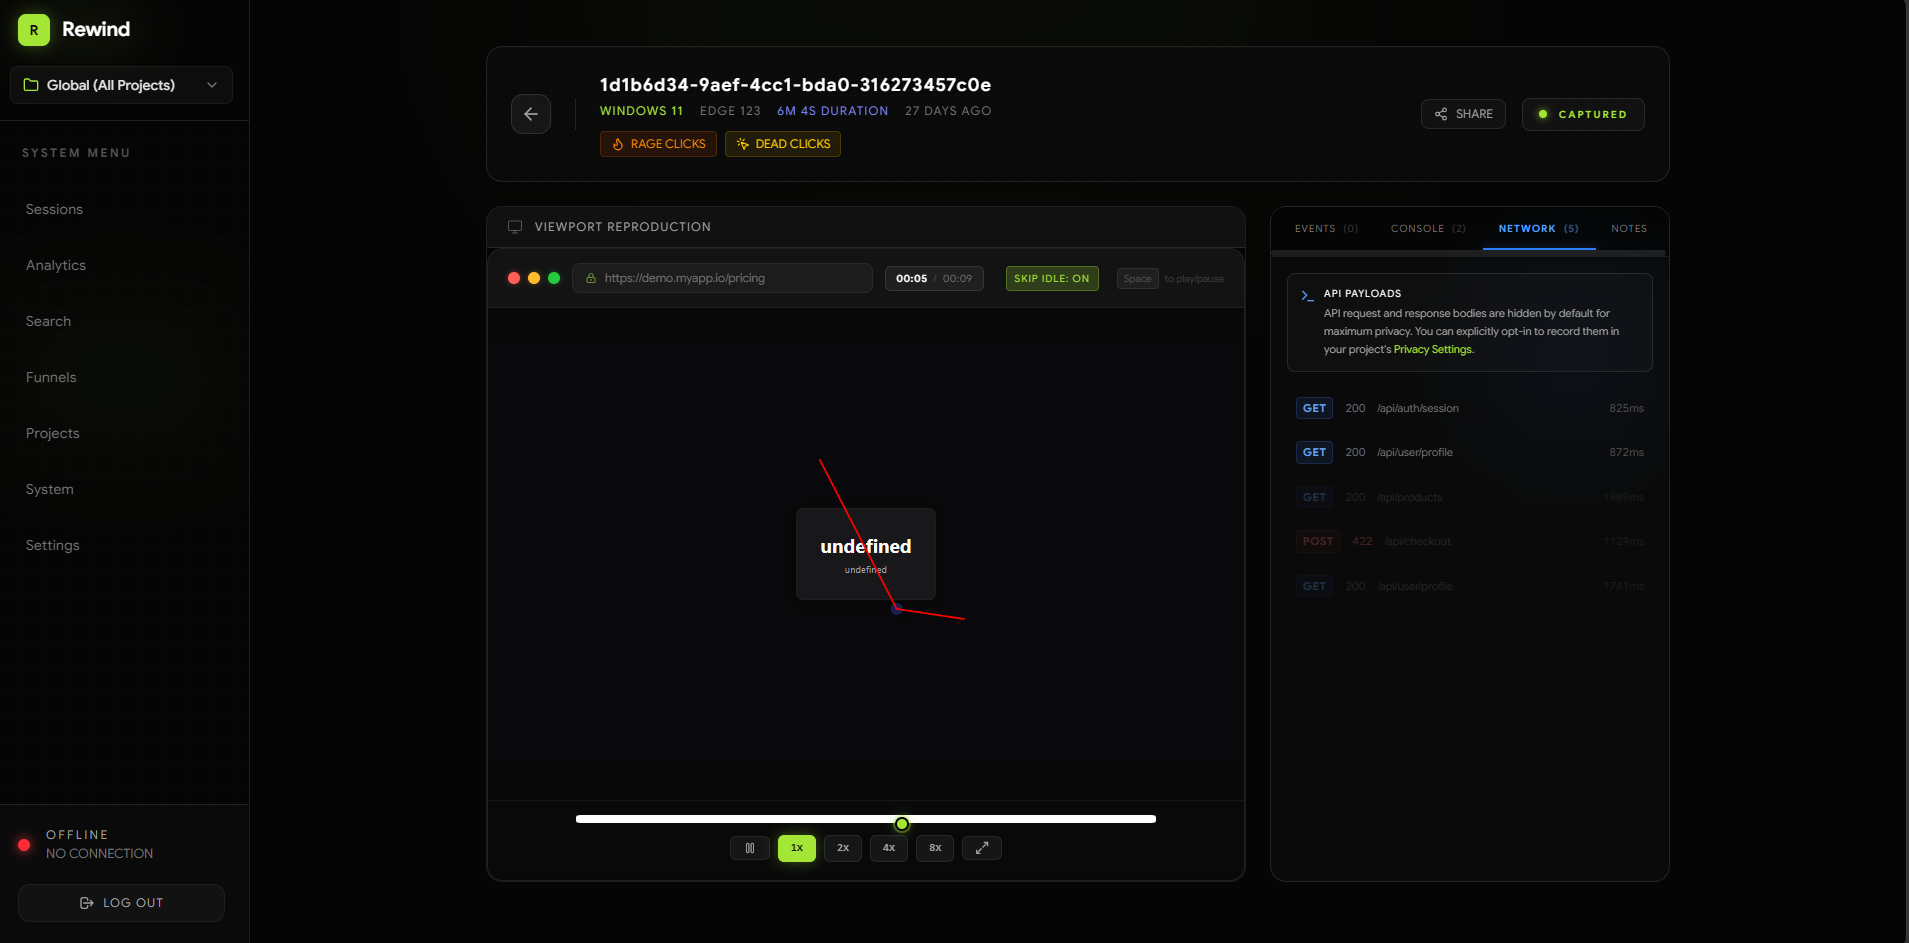Select the GET /api/user/profile 872ms request
This screenshot has width=1909, height=943.
click(x=1470, y=452)
